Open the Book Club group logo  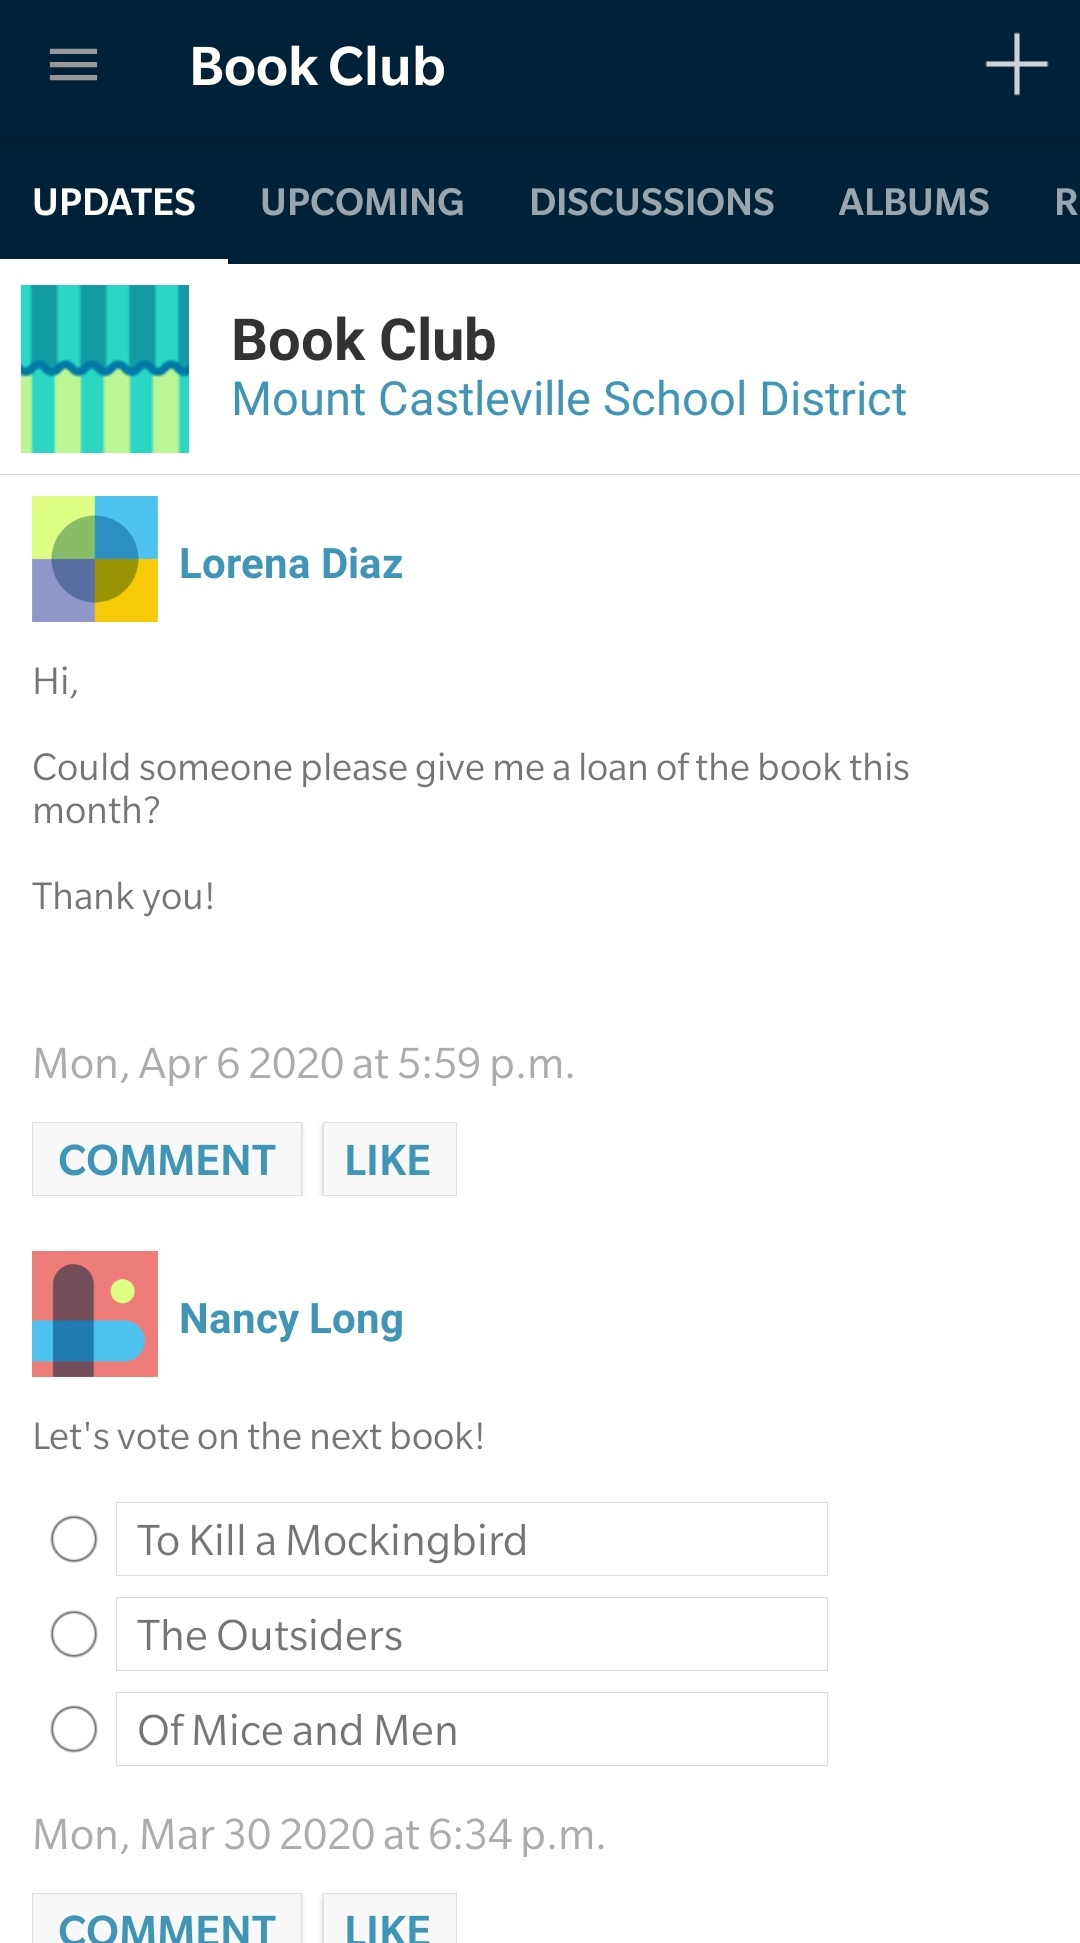coord(105,369)
